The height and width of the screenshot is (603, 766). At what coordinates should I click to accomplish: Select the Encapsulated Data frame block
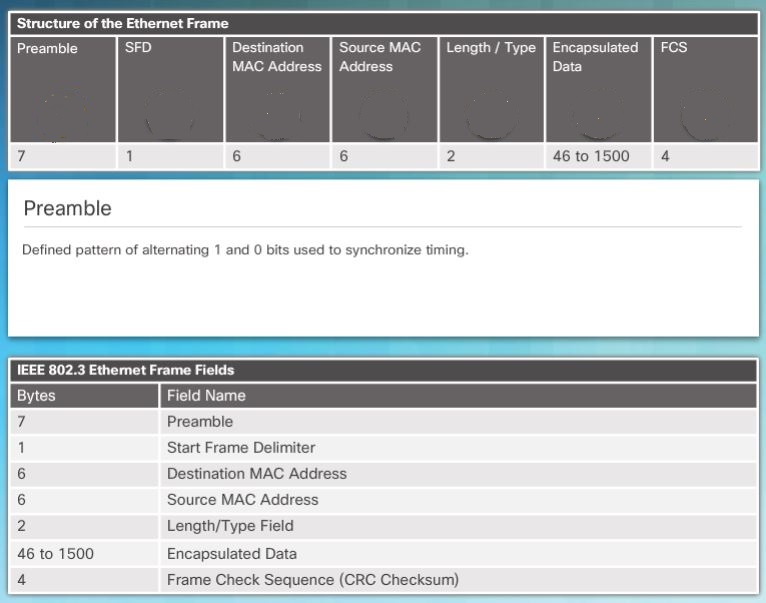coord(598,90)
